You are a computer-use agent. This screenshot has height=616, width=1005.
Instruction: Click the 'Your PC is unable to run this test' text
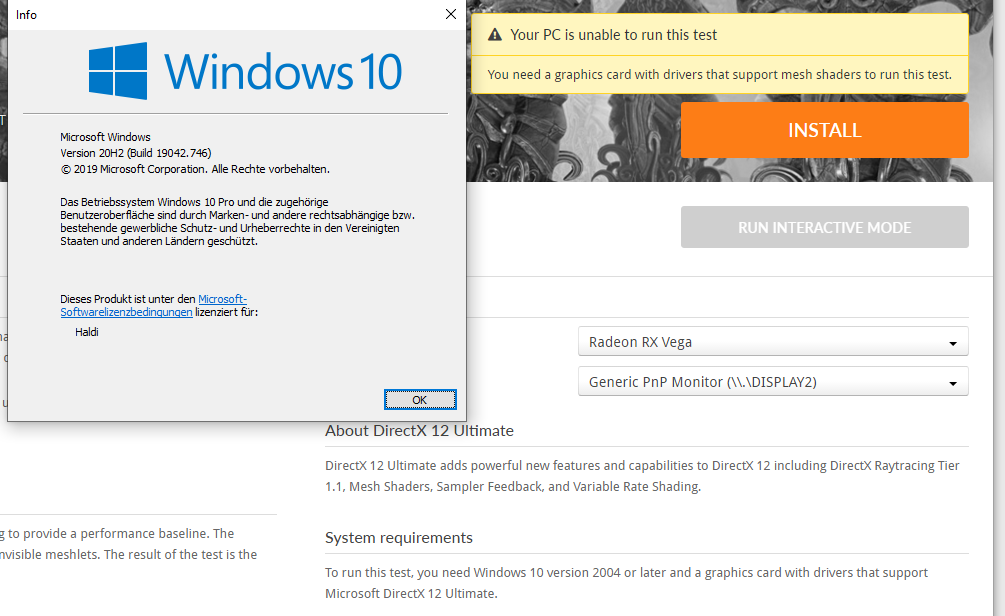(x=613, y=35)
